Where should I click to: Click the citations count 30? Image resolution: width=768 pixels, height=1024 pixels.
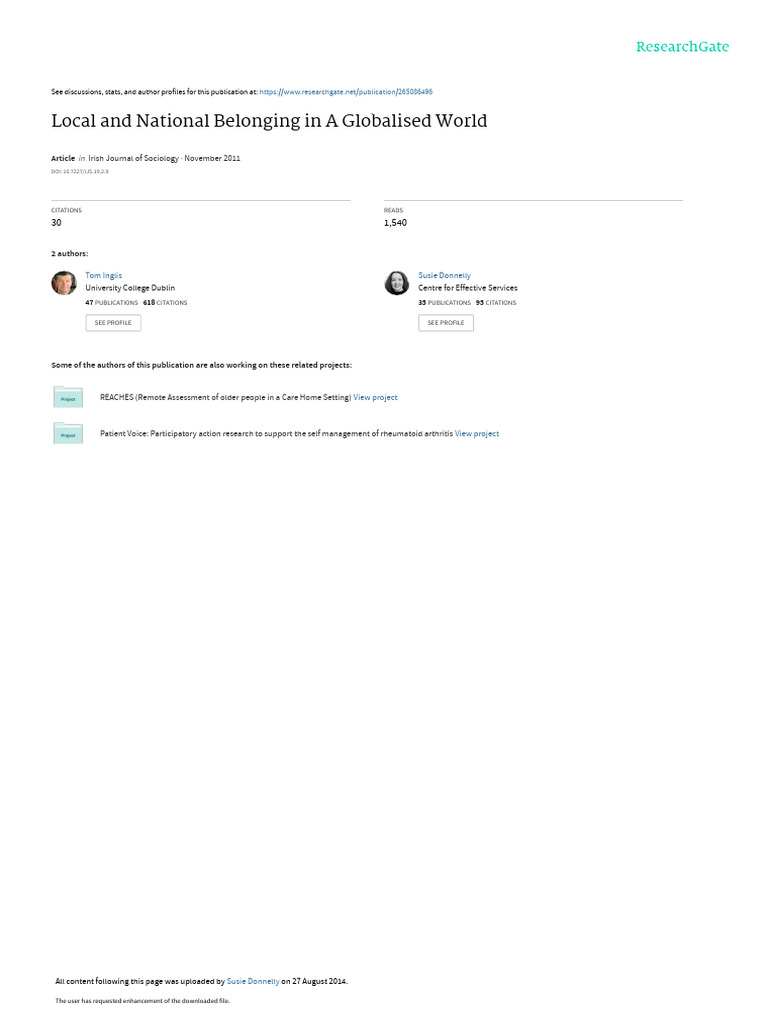click(x=56, y=223)
